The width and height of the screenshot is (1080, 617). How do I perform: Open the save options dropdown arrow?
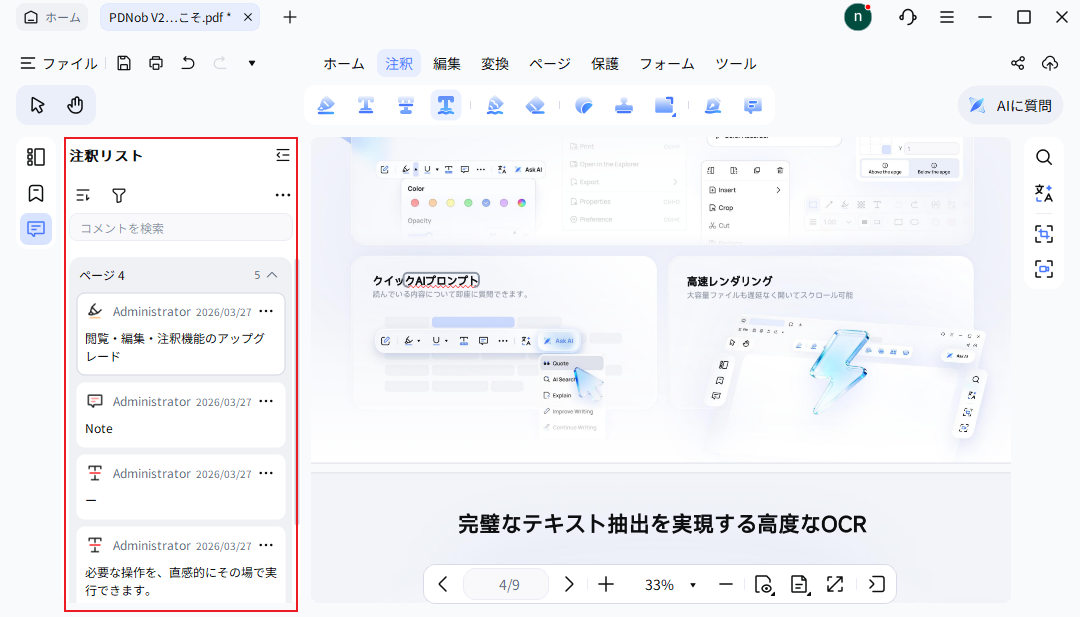(251, 63)
